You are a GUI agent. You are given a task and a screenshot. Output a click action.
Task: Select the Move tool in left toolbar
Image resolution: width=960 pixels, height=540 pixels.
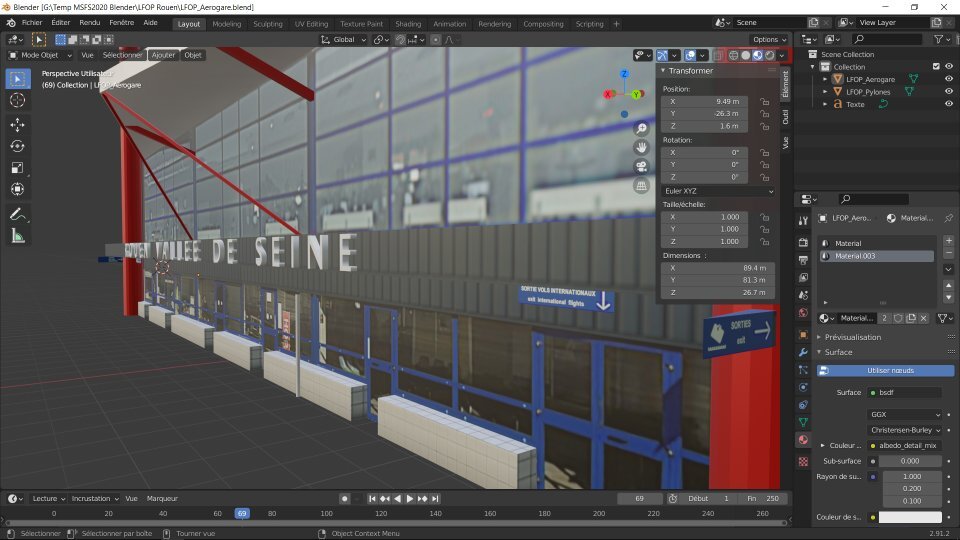pyautogui.click(x=17, y=124)
